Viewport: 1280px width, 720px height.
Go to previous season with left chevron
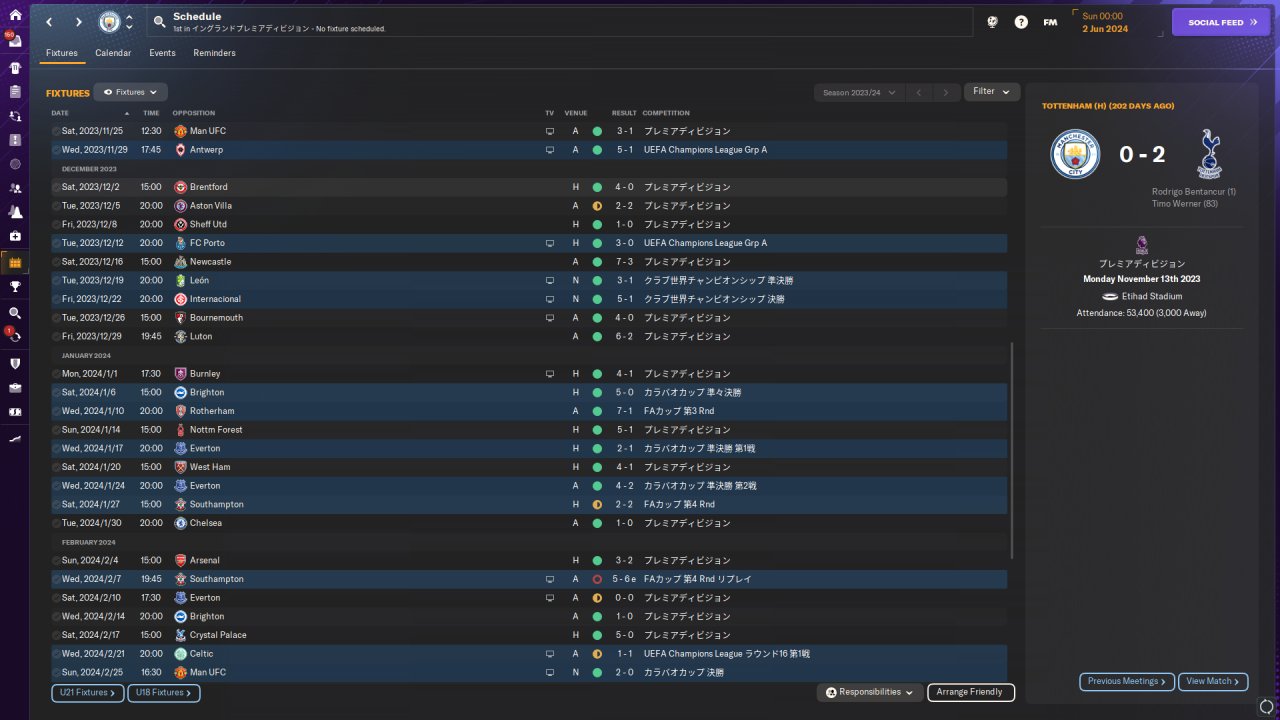(x=919, y=93)
